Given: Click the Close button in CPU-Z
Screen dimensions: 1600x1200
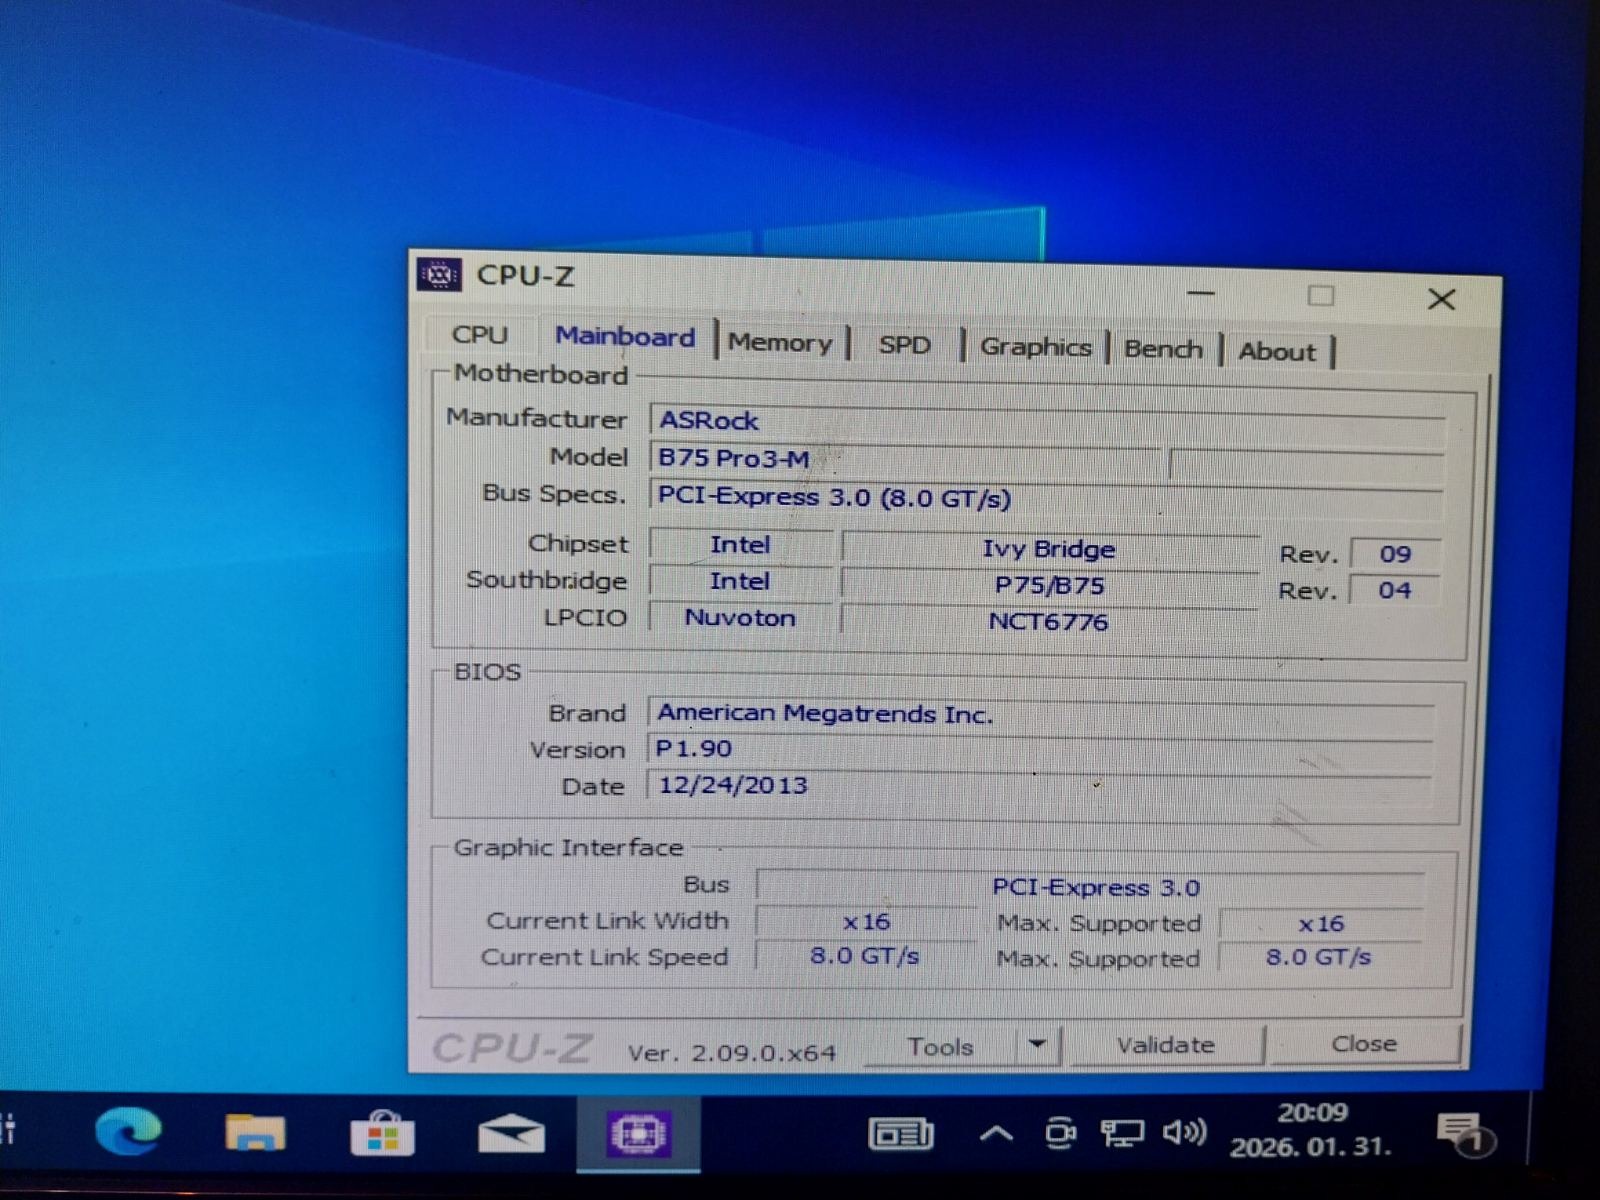Looking at the screenshot, I should click(1364, 1044).
